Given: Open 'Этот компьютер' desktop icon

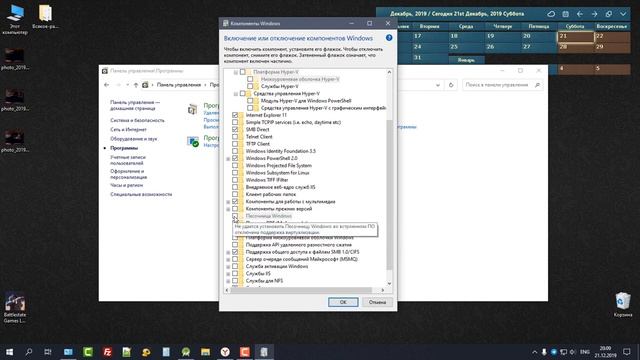Looking at the screenshot, I should [15, 19].
